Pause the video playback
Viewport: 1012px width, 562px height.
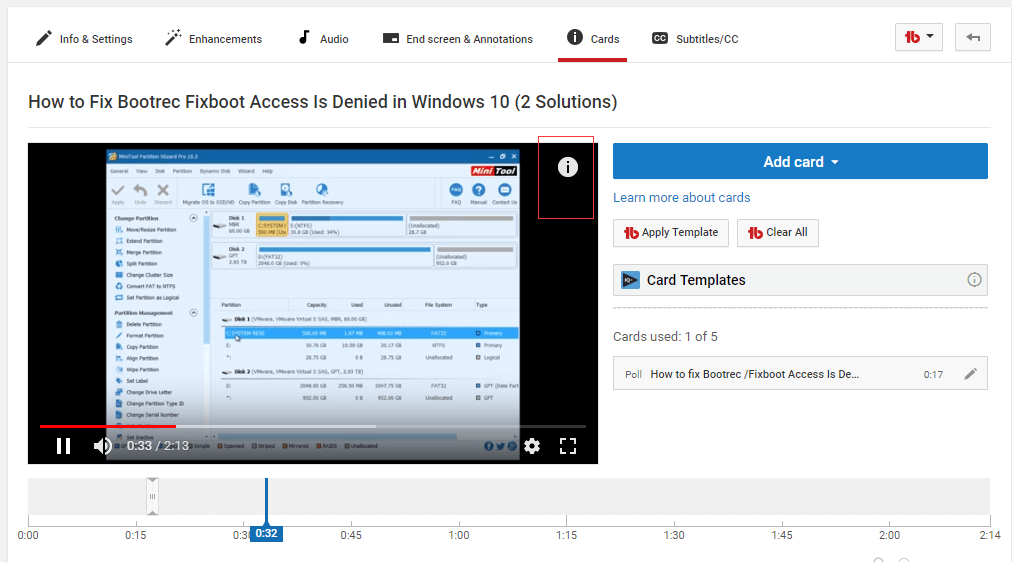[63, 446]
